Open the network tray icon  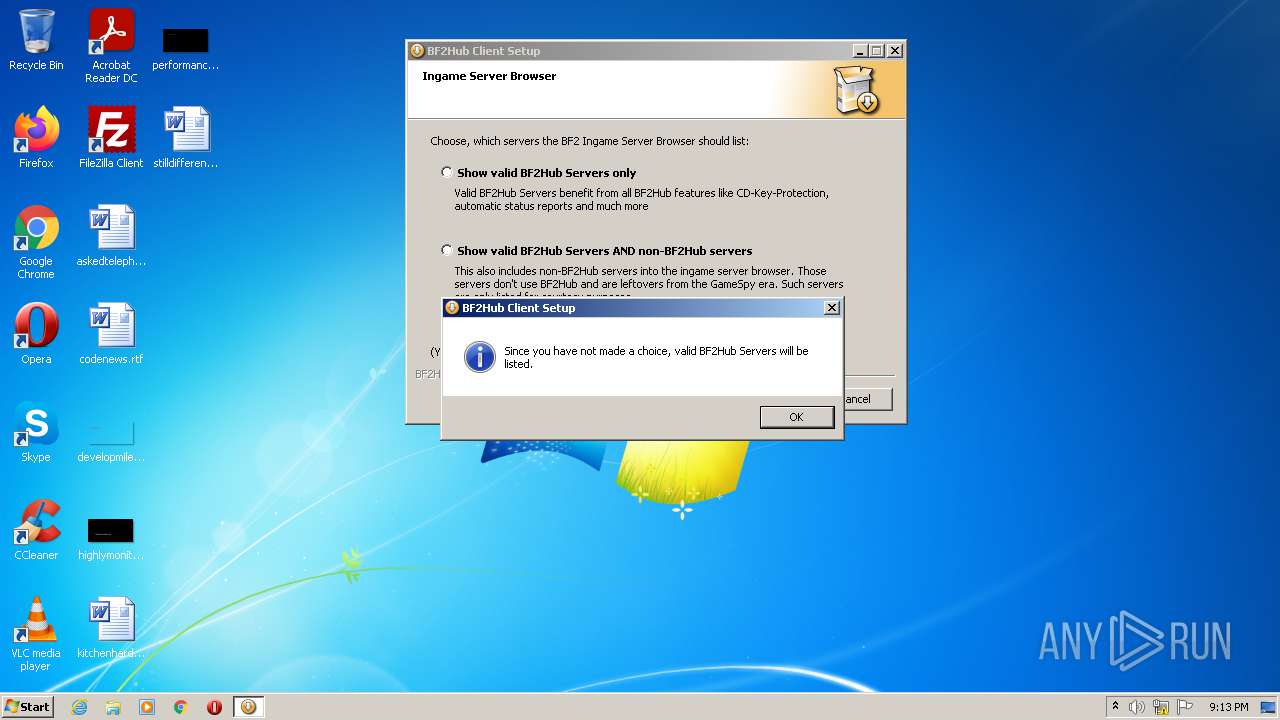pos(1161,707)
